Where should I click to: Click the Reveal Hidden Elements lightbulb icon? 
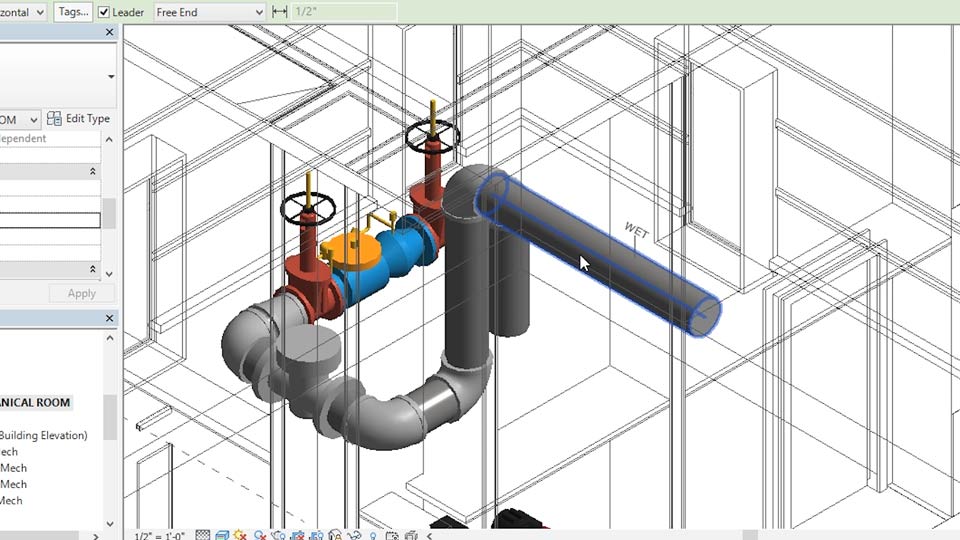[x=372, y=535]
